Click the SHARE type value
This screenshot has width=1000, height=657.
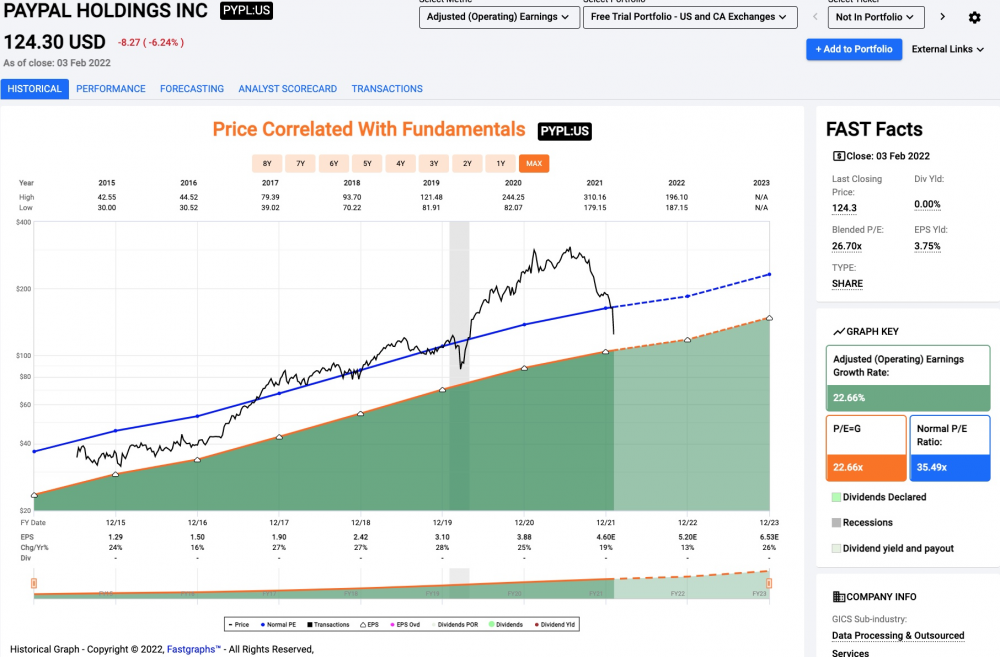847,284
